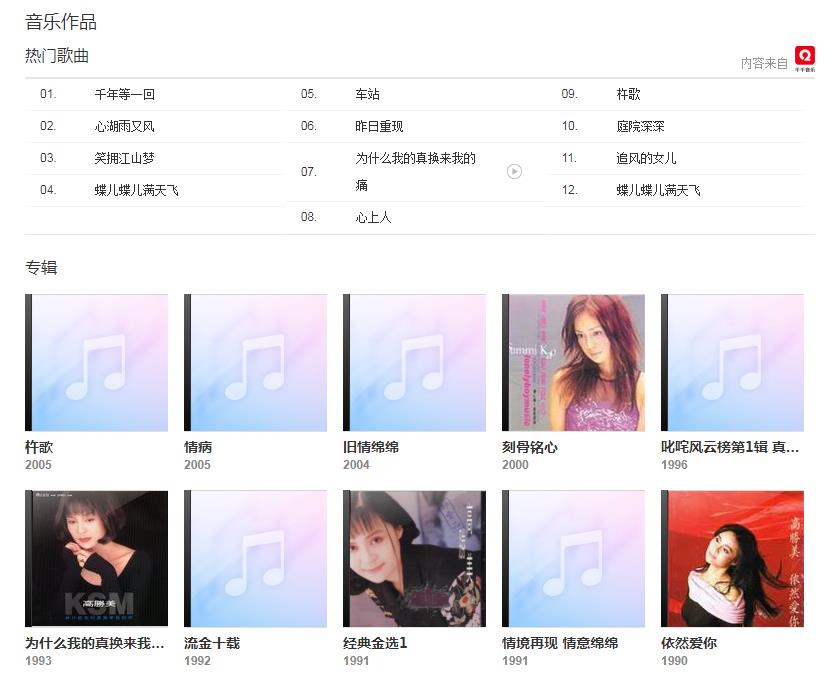Viewport: 836px width, 681px height.
Task: Open the 刻骨铭心 album cover
Action: pos(573,362)
